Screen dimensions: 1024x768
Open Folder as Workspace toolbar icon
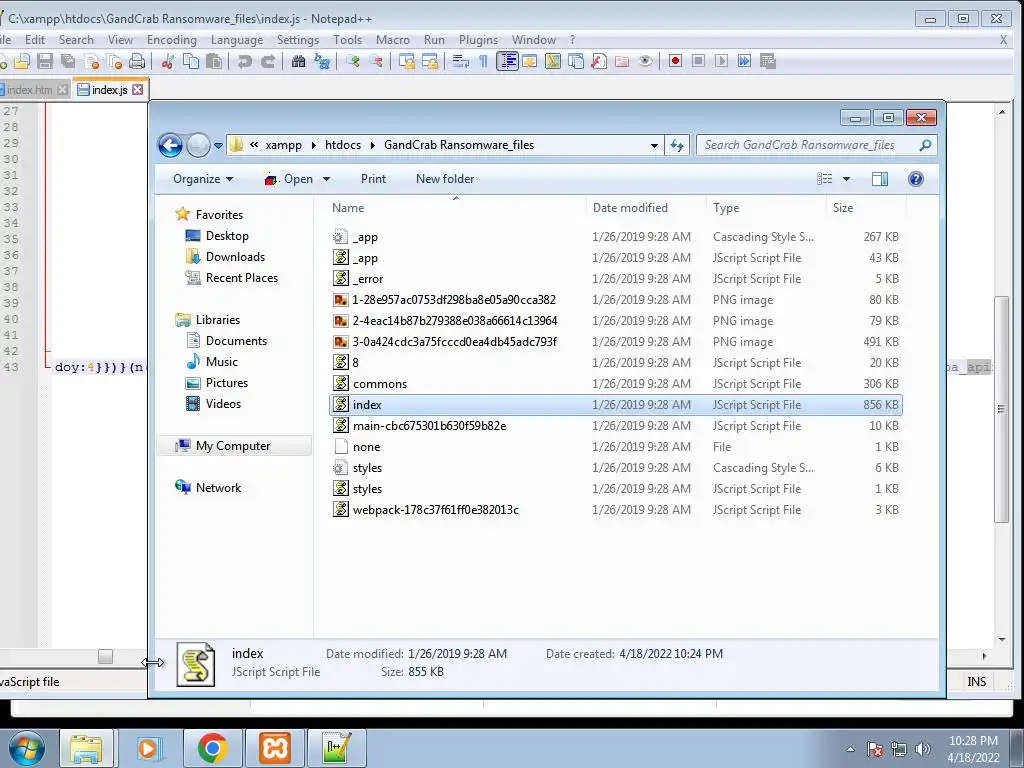(x=622, y=61)
